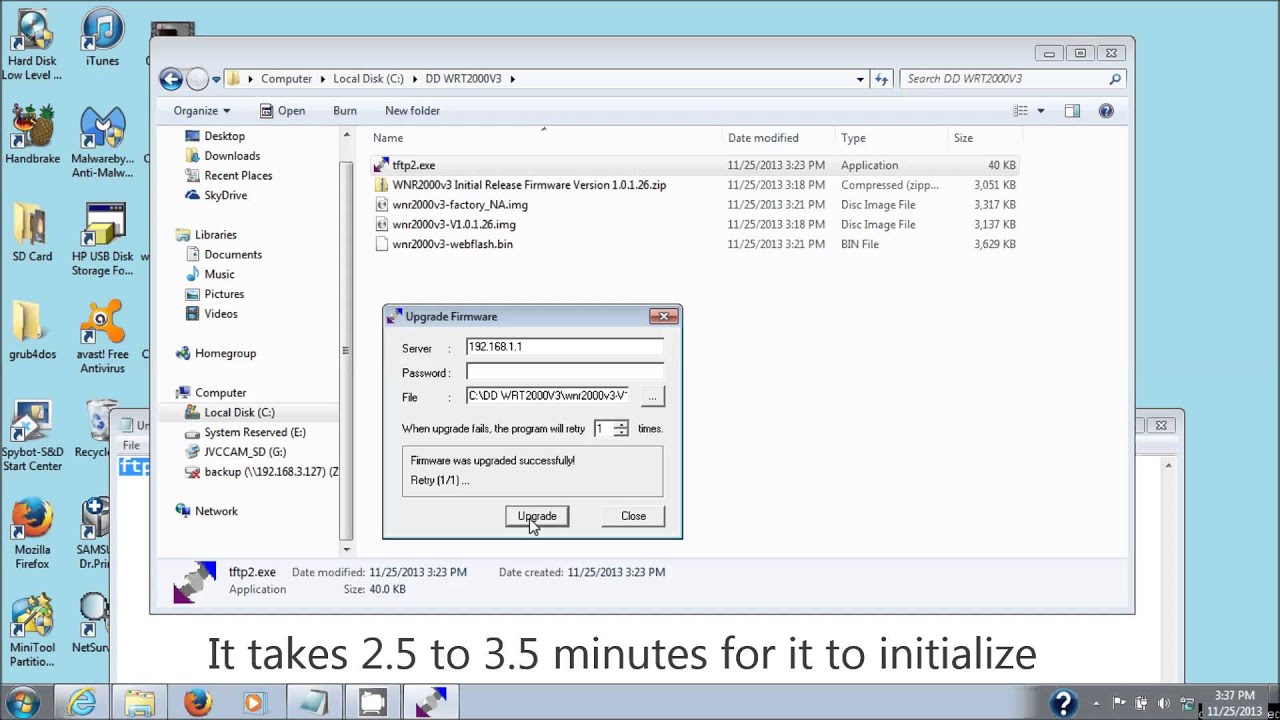Open Spybot-S&D Start Center icon
This screenshot has width=1280, height=720.
coord(32,436)
